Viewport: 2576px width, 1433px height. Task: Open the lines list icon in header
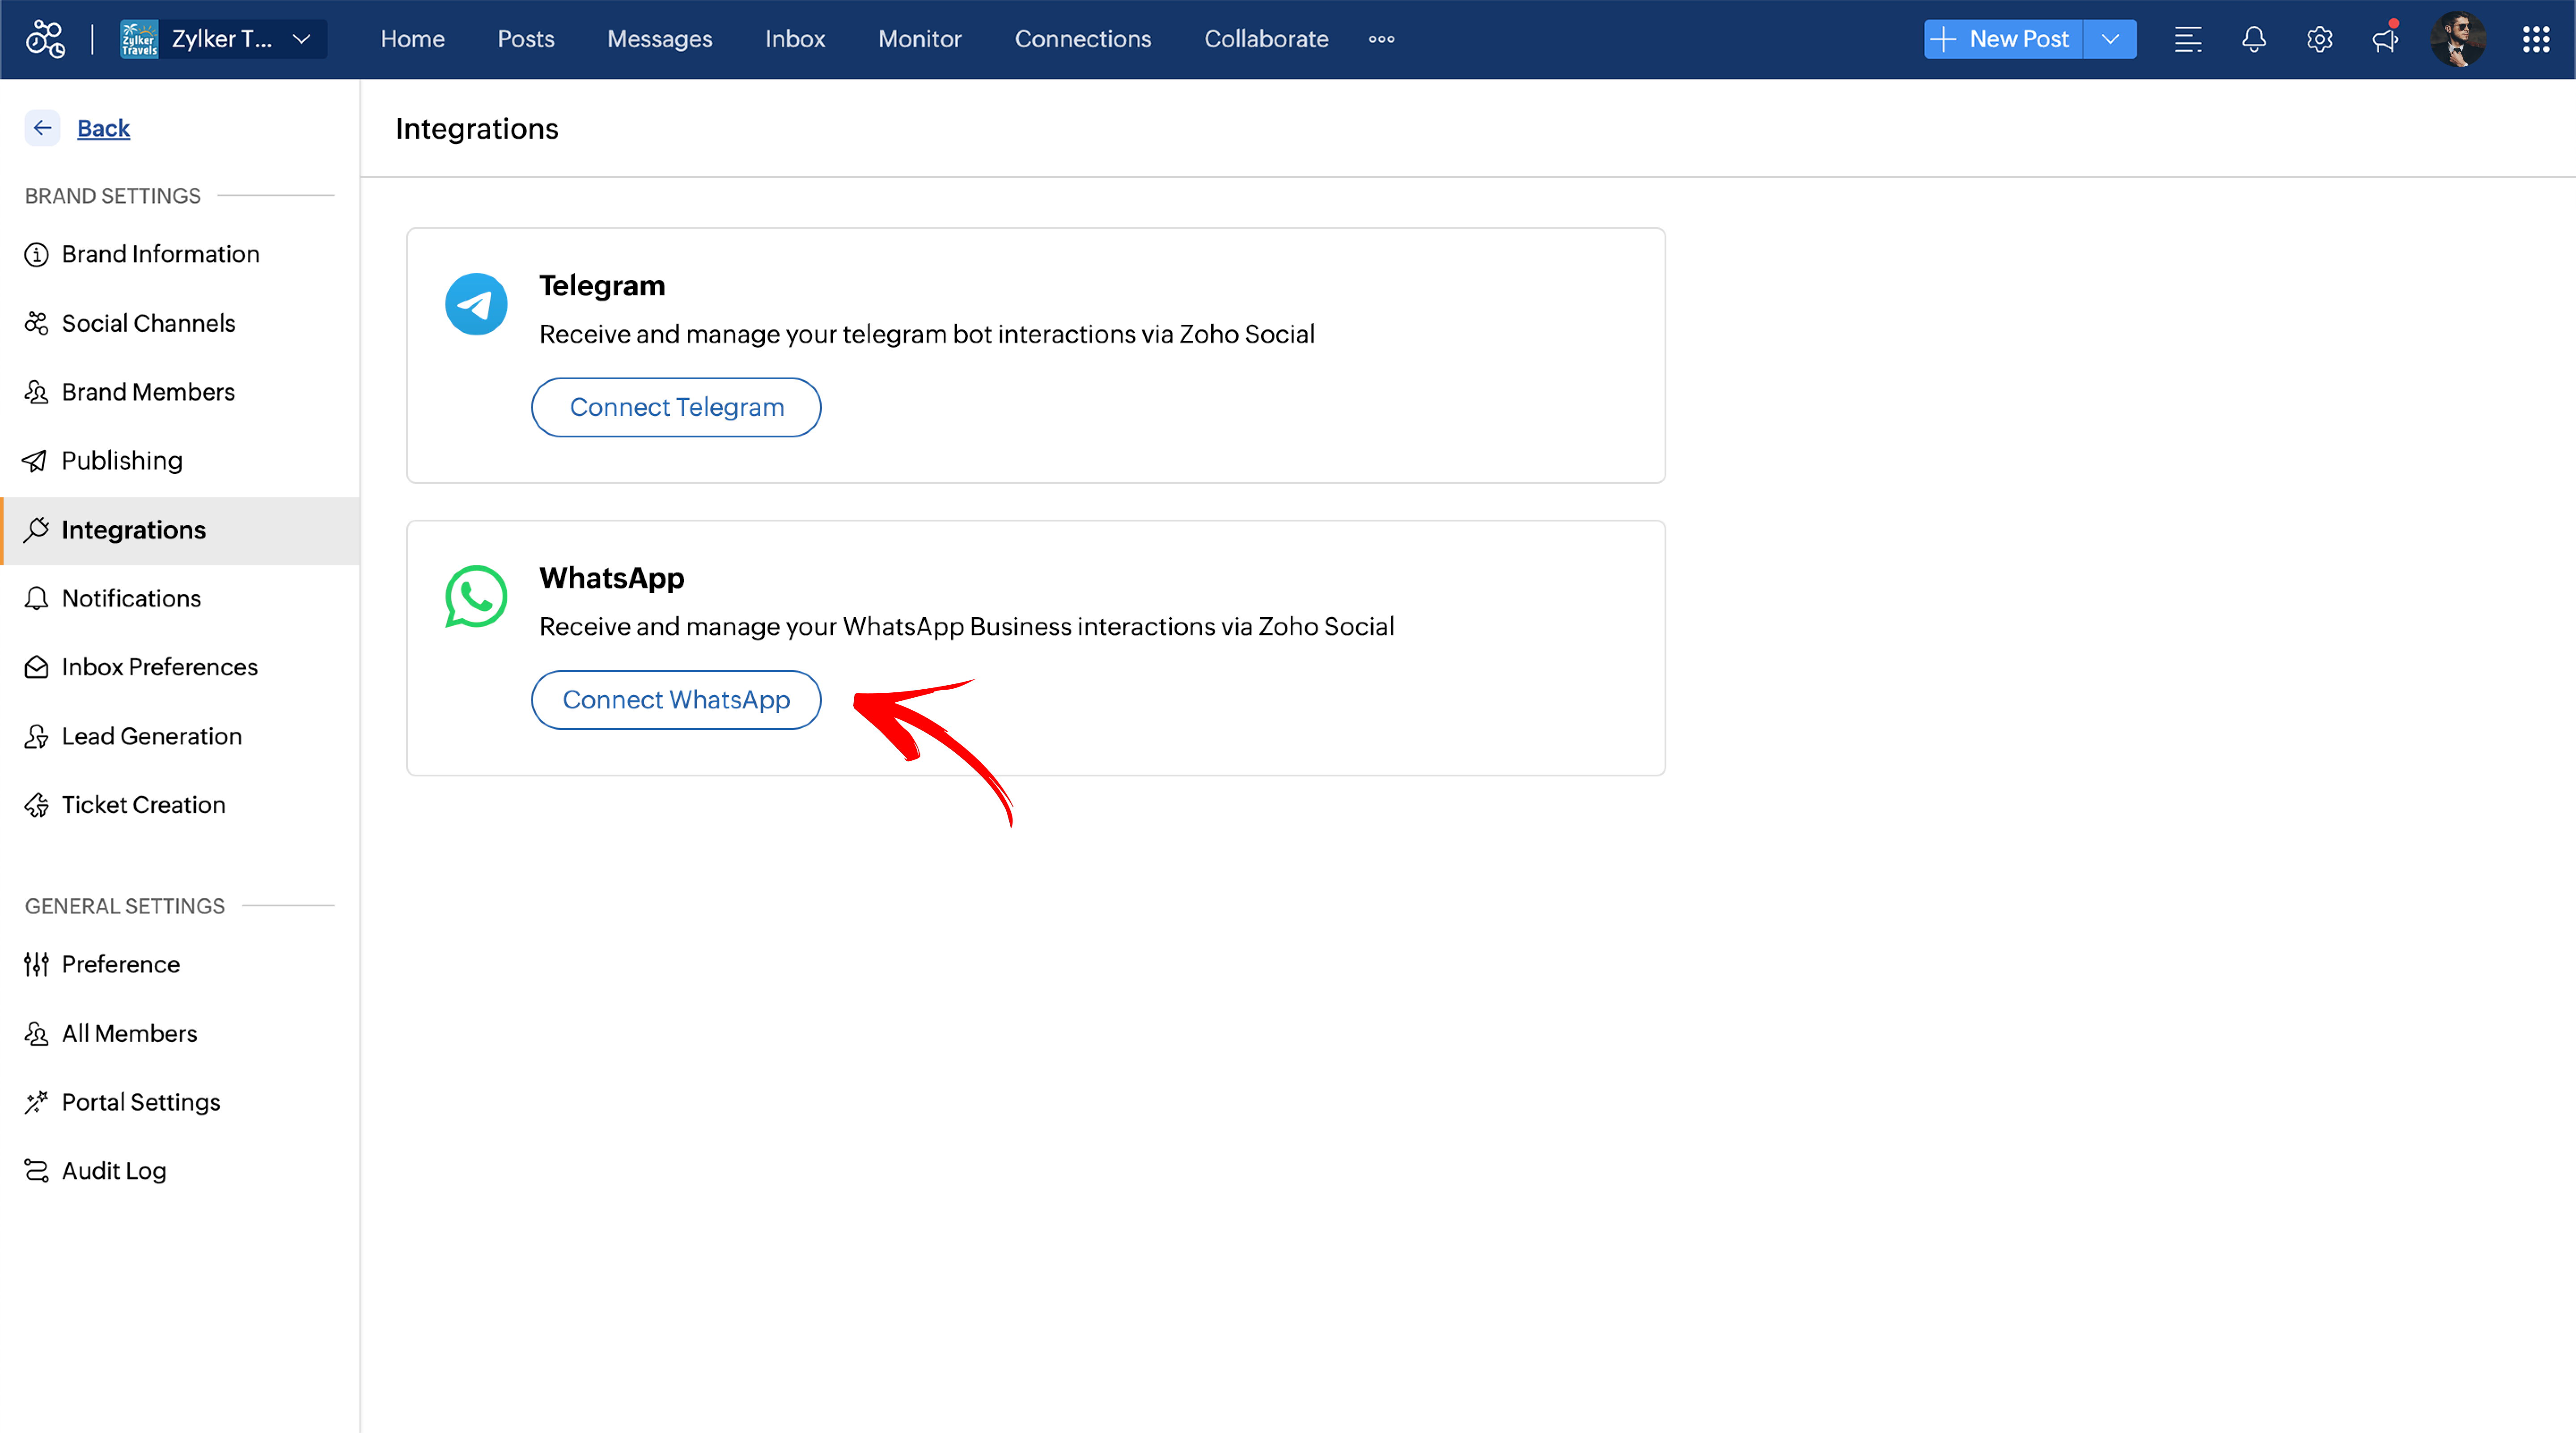point(2188,39)
